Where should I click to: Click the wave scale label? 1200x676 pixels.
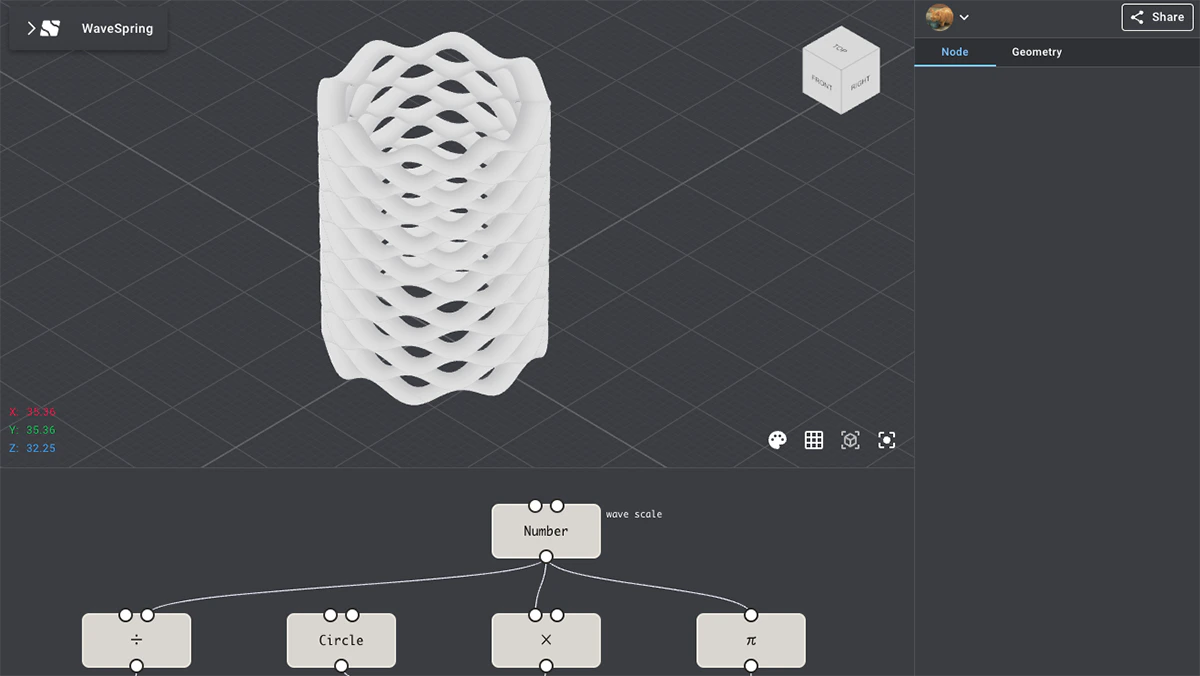(634, 514)
